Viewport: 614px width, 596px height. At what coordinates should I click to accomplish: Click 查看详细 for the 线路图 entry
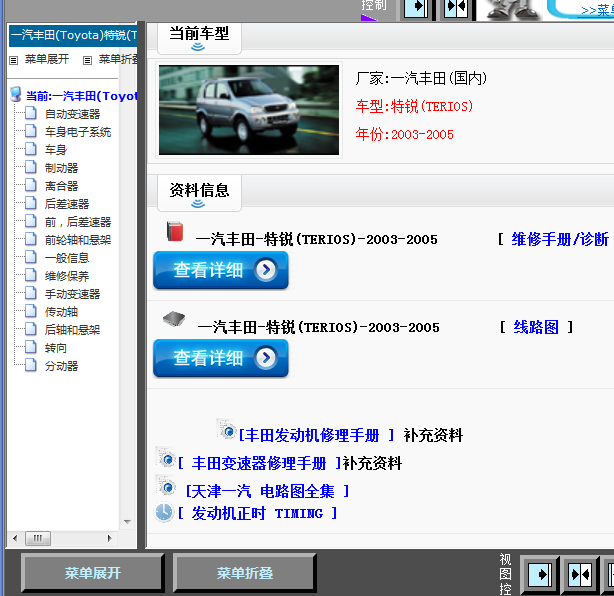[221, 358]
